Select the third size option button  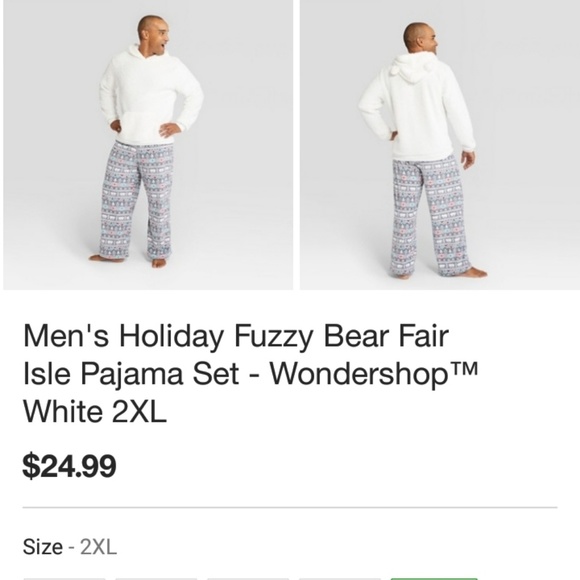click(248, 579)
